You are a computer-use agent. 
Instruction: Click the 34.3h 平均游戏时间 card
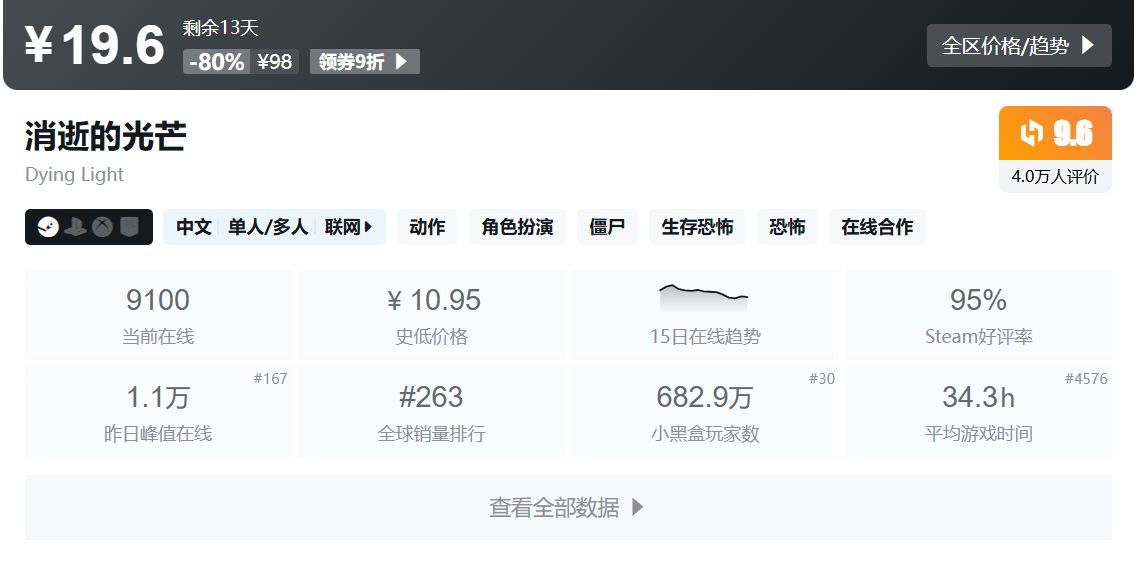point(979,412)
